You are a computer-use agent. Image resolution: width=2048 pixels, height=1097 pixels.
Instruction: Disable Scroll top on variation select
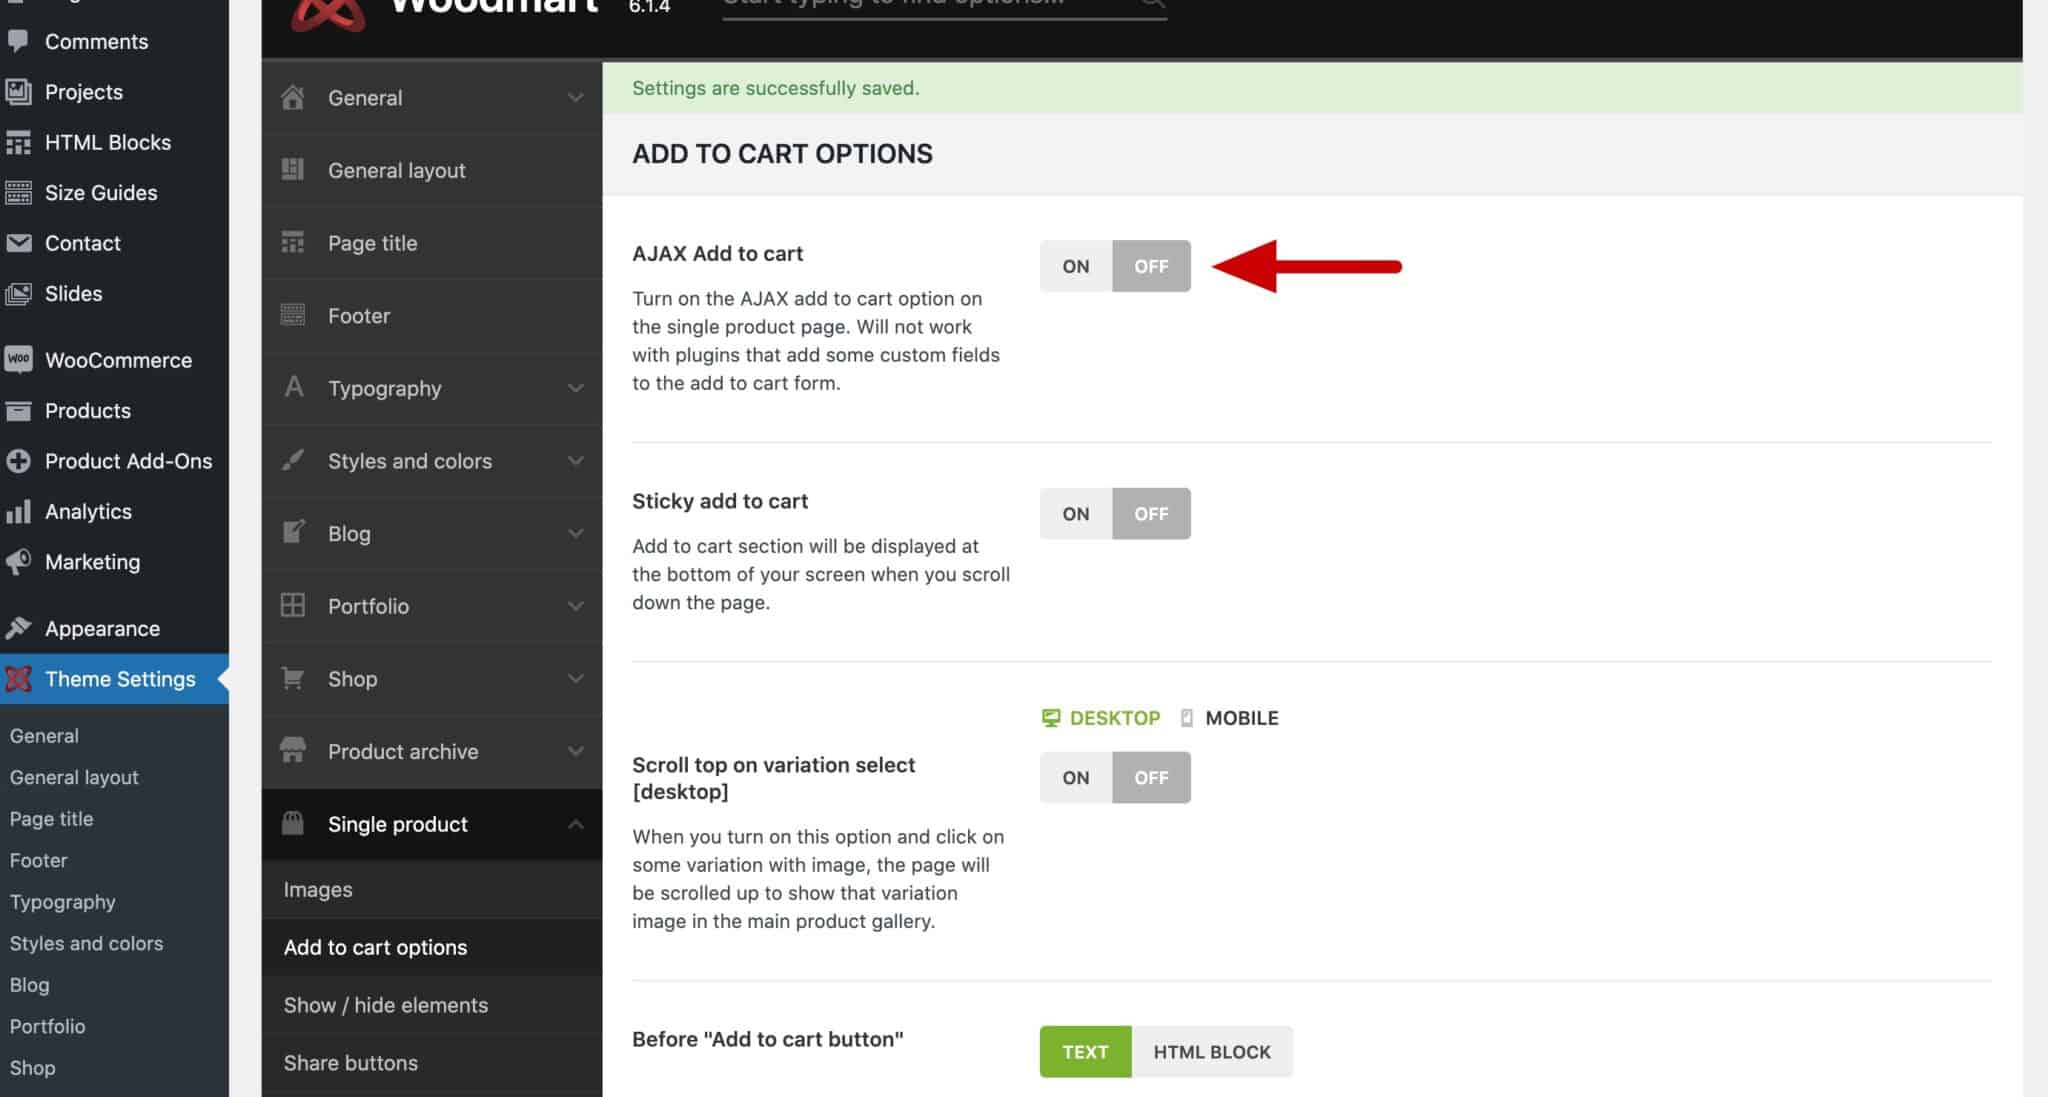coord(1151,777)
